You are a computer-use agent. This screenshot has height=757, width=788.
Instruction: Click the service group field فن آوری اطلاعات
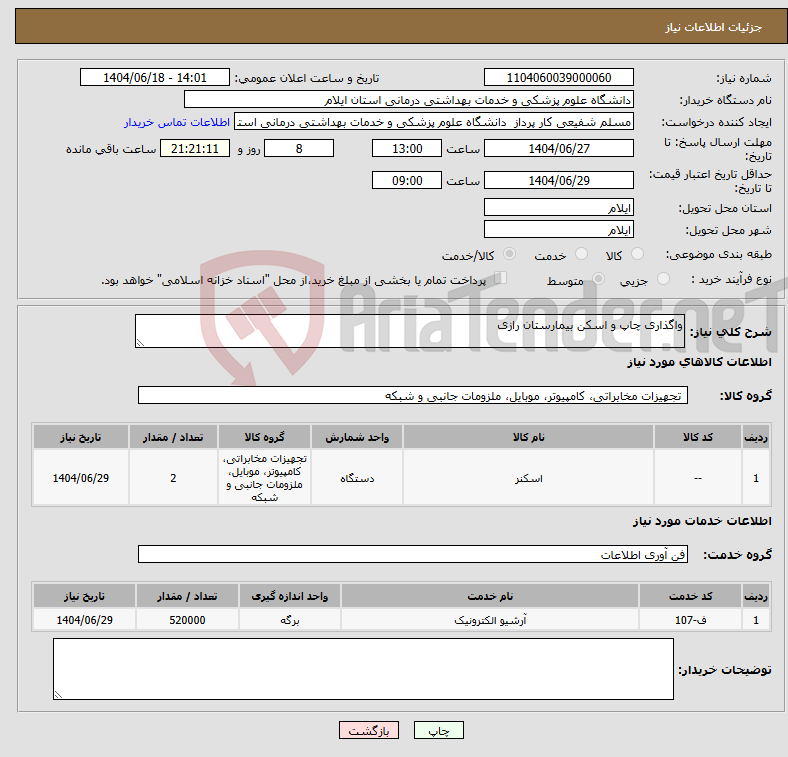[413, 554]
